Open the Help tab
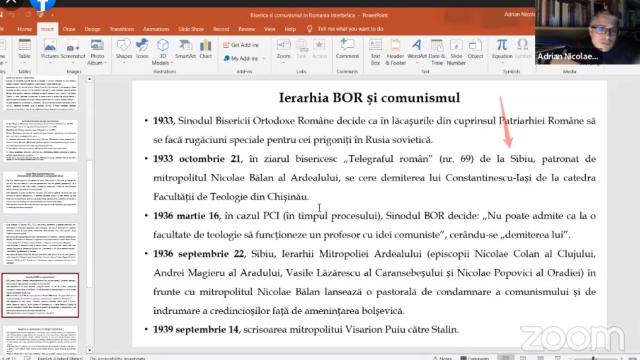The image size is (640, 360). tap(290, 29)
